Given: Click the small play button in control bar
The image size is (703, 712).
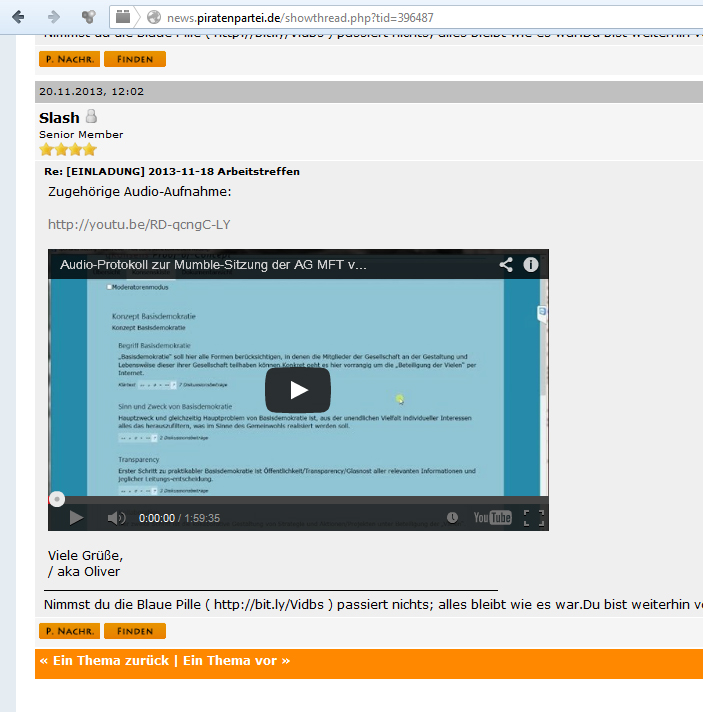Looking at the screenshot, I should pos(76,518).
